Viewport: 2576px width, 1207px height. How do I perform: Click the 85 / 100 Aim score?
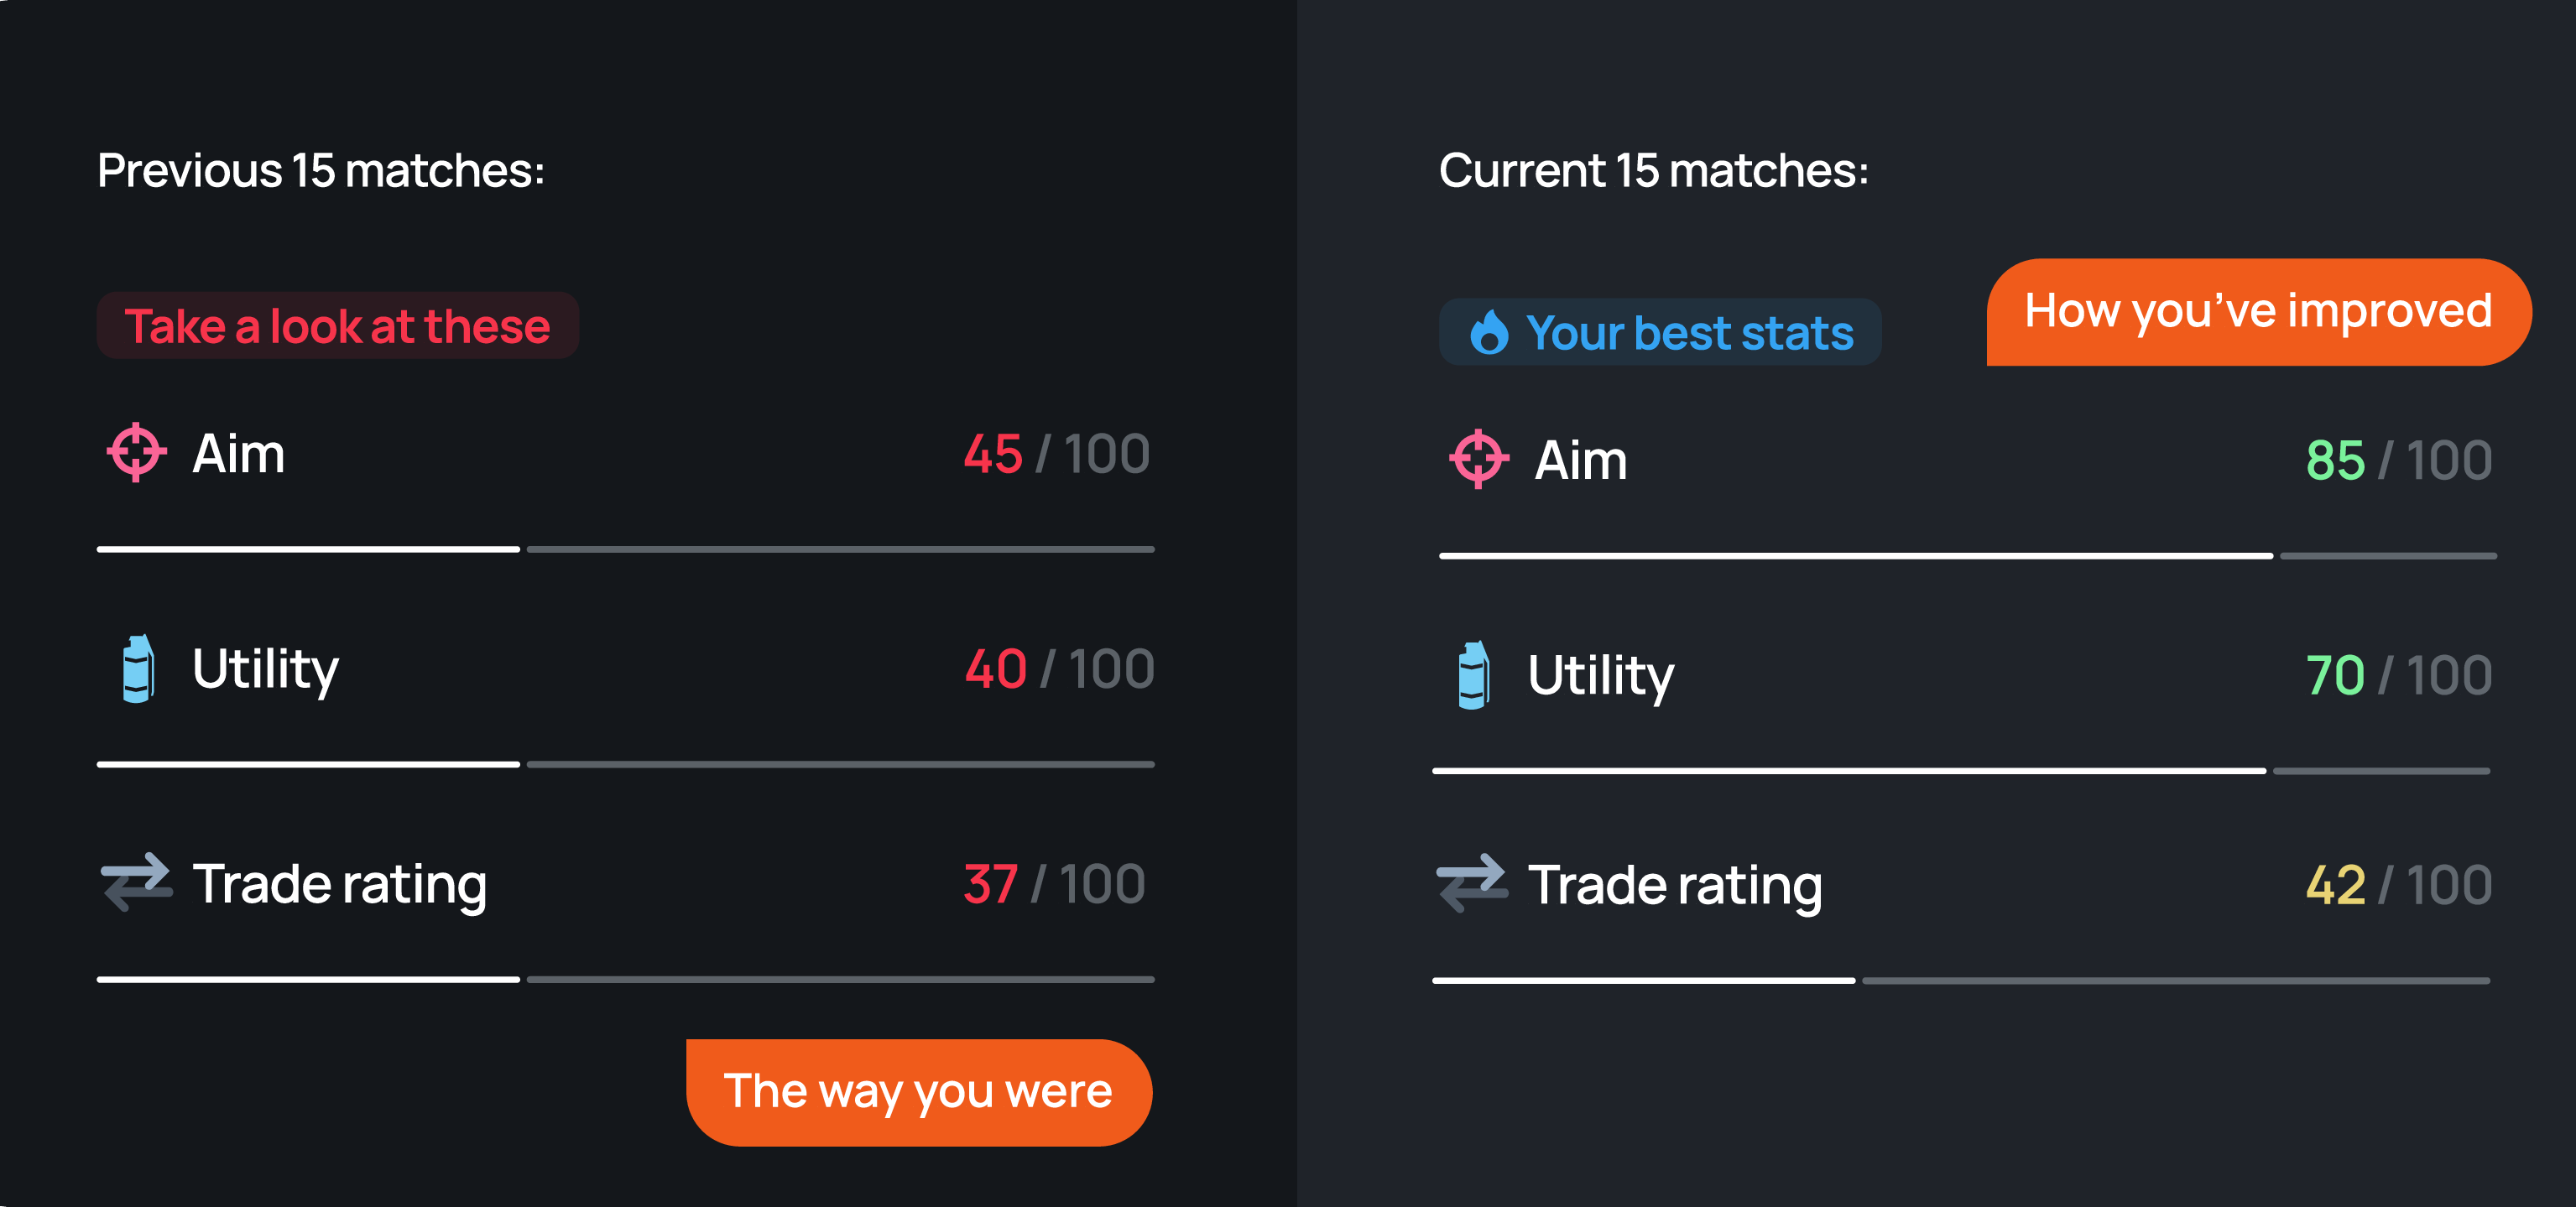[x=2397, y=460]
